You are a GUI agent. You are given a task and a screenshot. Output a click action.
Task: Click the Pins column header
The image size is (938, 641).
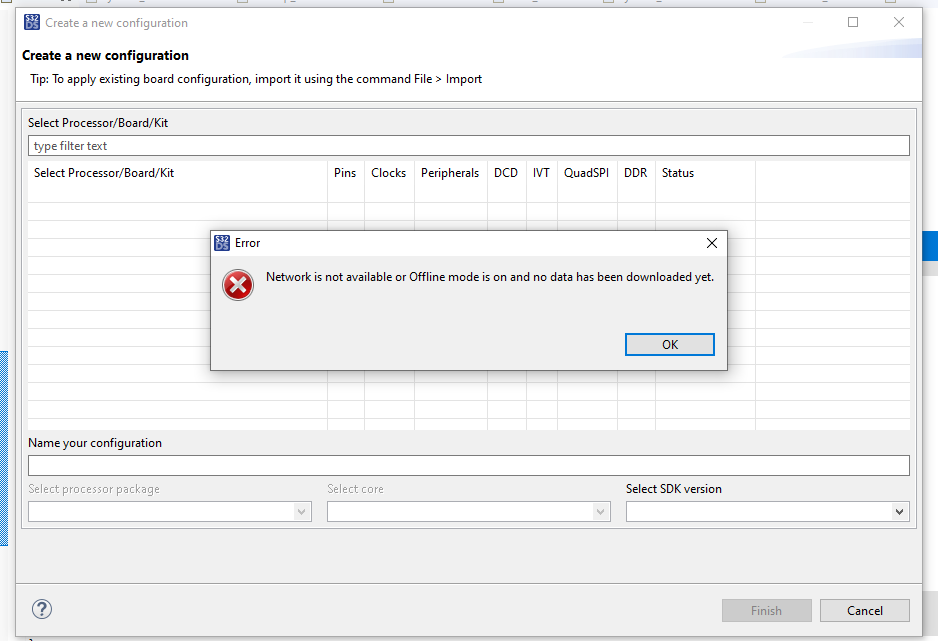[x=345, y=173]
